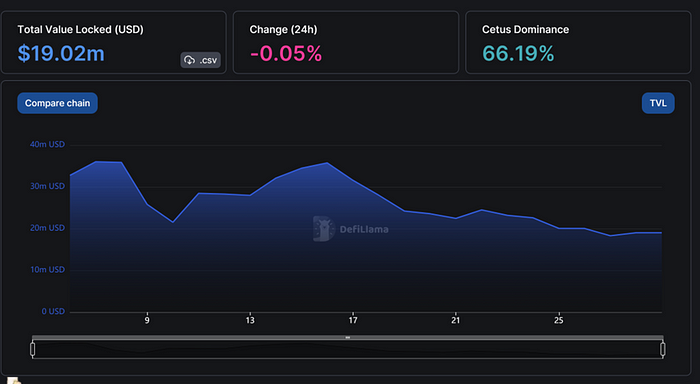
Task: Click the -0.05% change value
Action: point(286,54)
